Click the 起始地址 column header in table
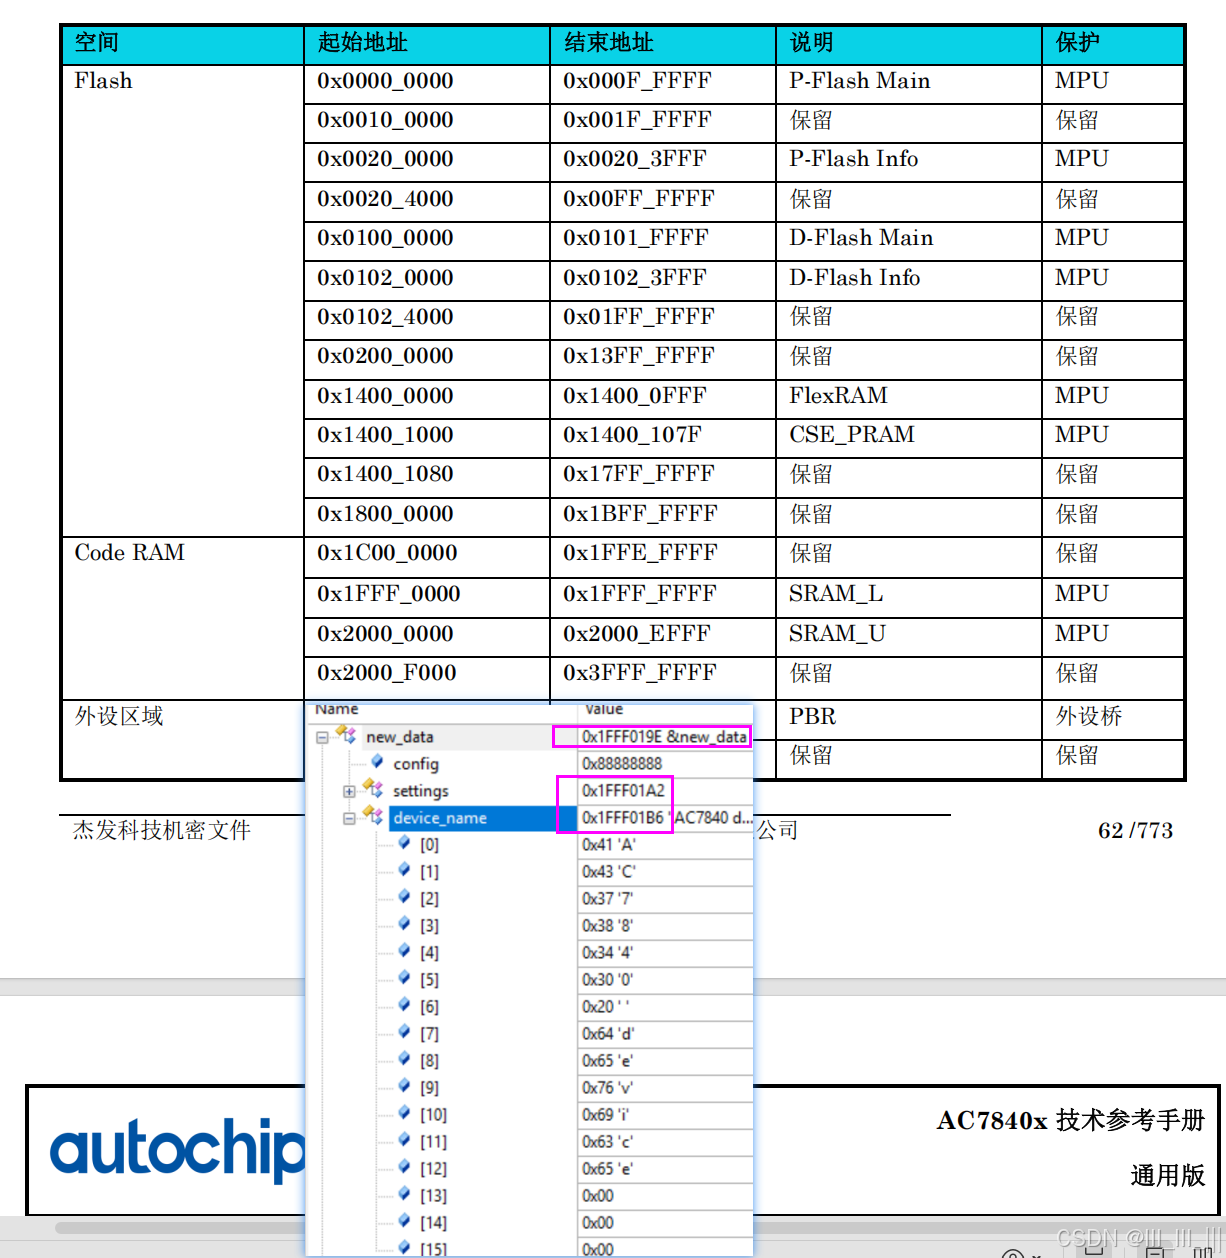The image size is (1226, 1258). 427,45
